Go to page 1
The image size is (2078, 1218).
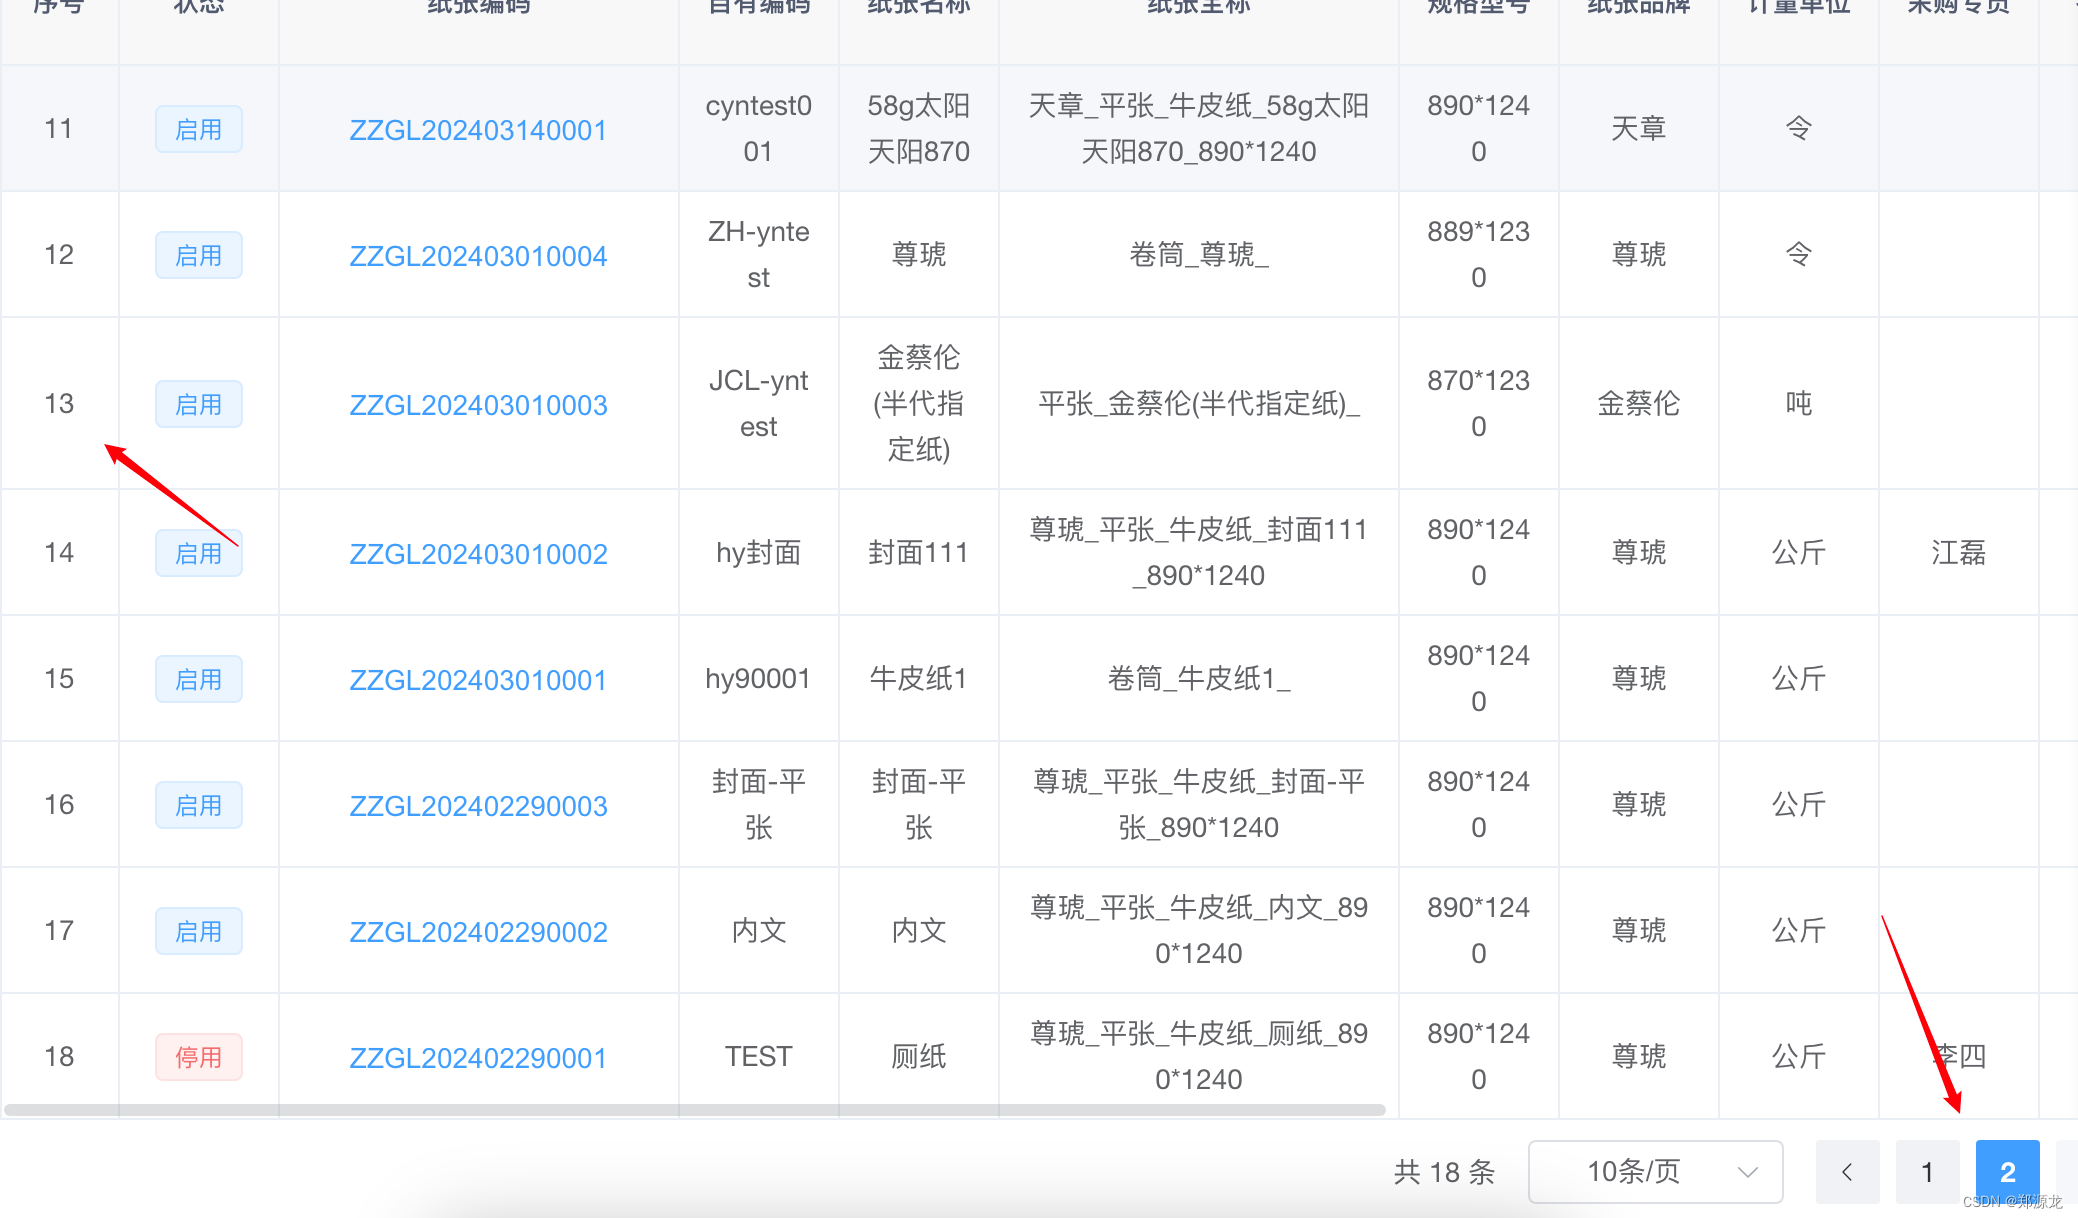[x=1927, y=1172]
